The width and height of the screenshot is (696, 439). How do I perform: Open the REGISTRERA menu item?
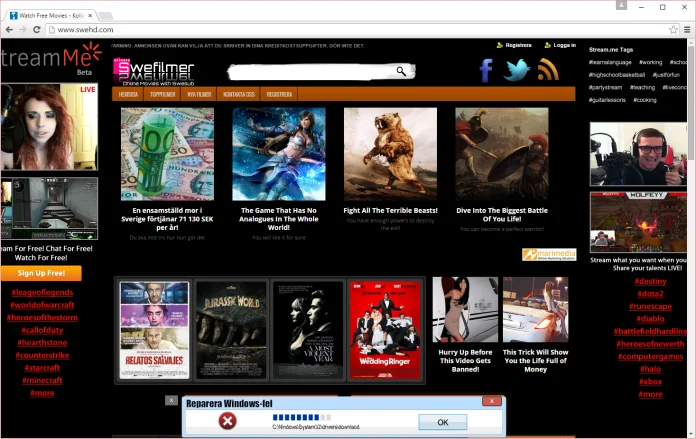(279, 94)
